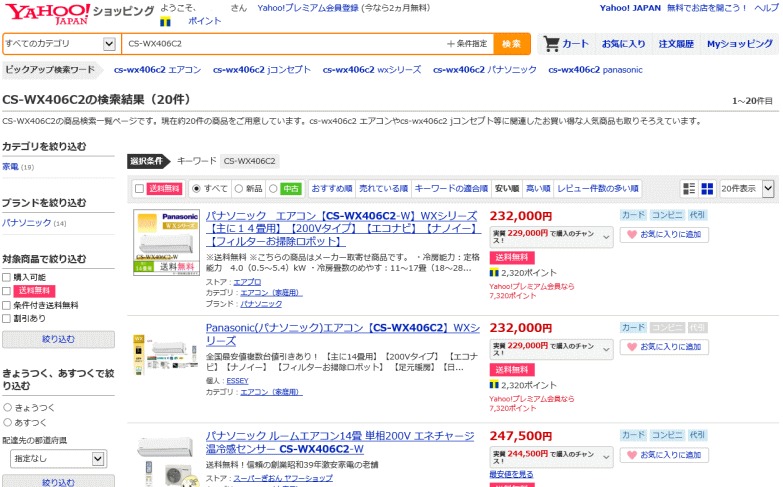Click Yahoo!プレミアム会員登録 link
This screenshot has height=487, width=783.
(x=308, y=8)
